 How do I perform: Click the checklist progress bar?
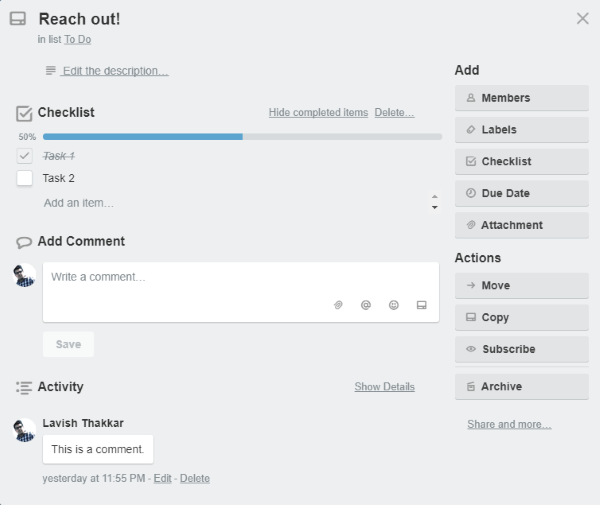242,136
